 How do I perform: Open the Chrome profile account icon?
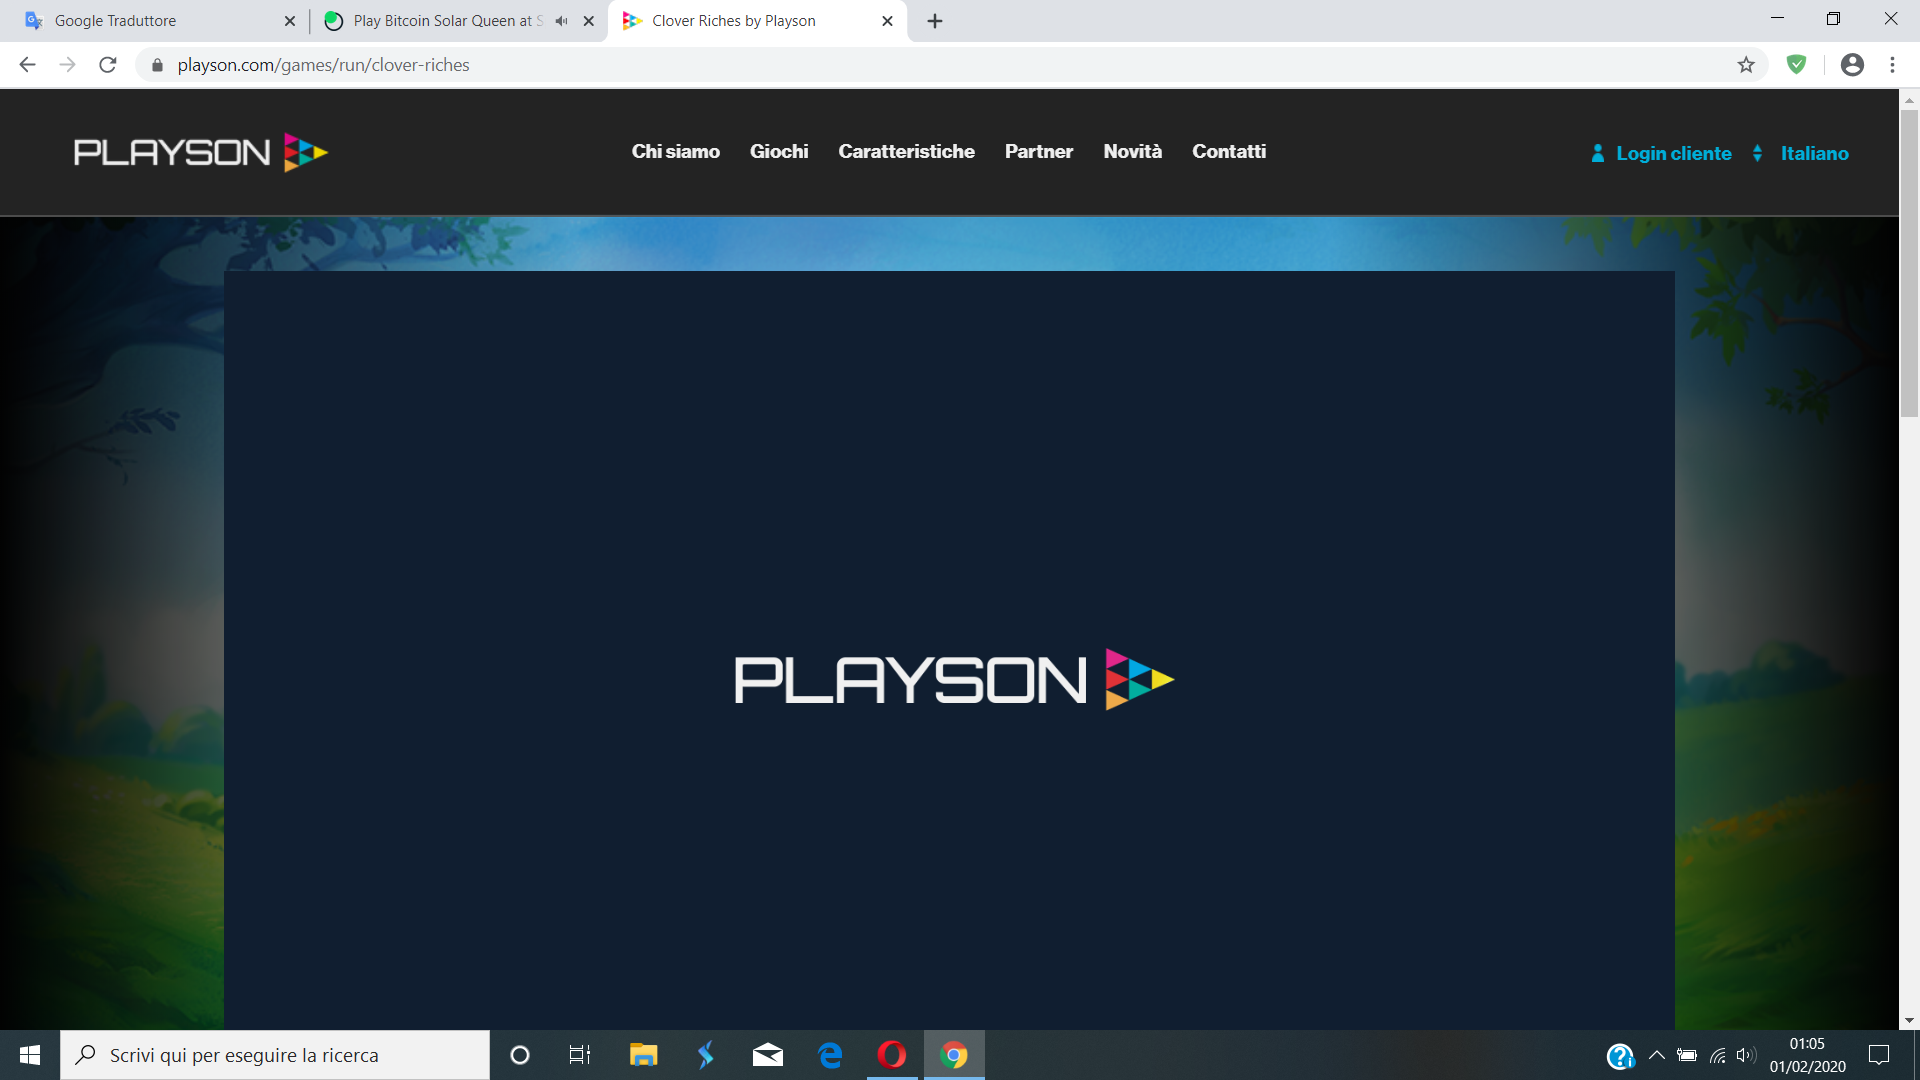[x=1852, y=65]
